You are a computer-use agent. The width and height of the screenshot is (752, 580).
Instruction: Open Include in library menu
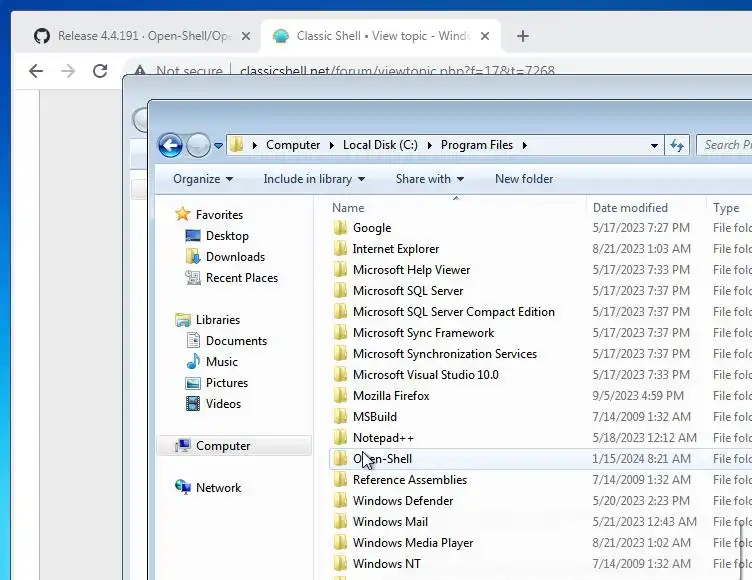coord(314,179)
